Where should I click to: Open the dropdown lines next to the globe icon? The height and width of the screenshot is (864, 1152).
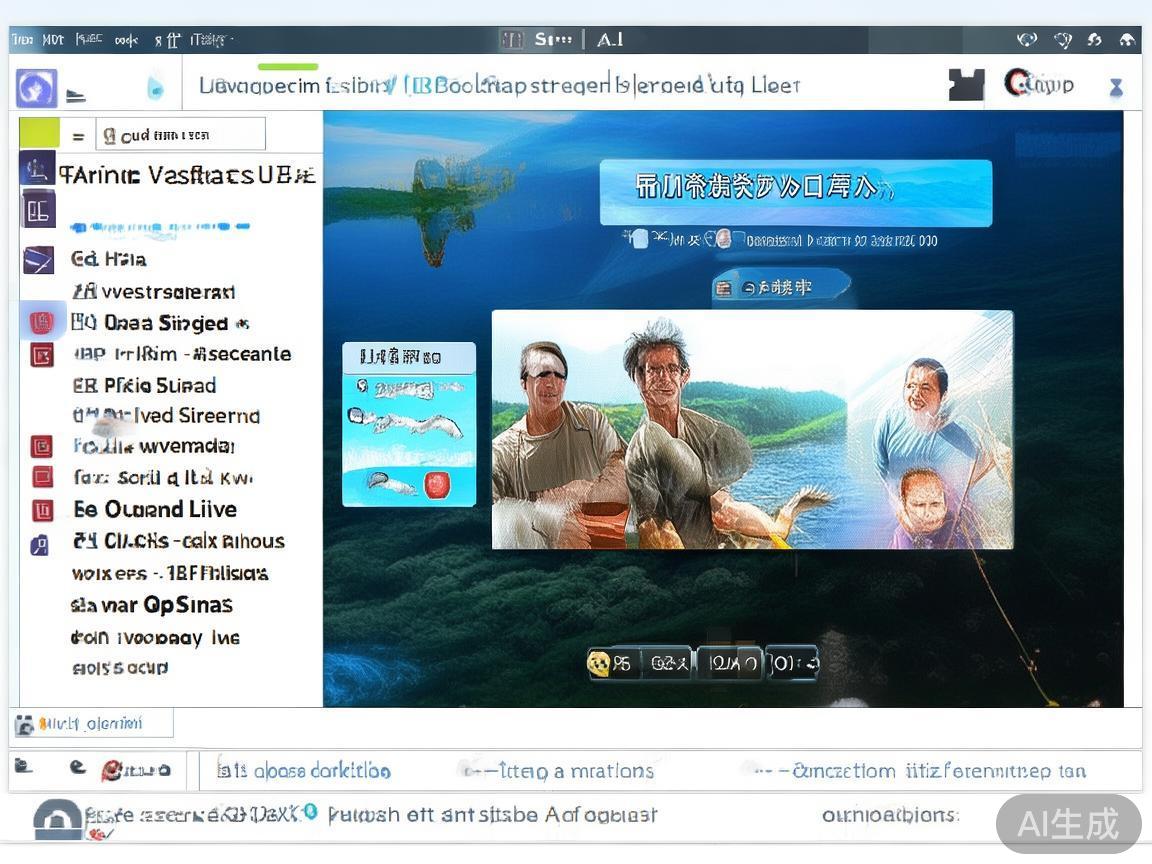pos(76,97)
